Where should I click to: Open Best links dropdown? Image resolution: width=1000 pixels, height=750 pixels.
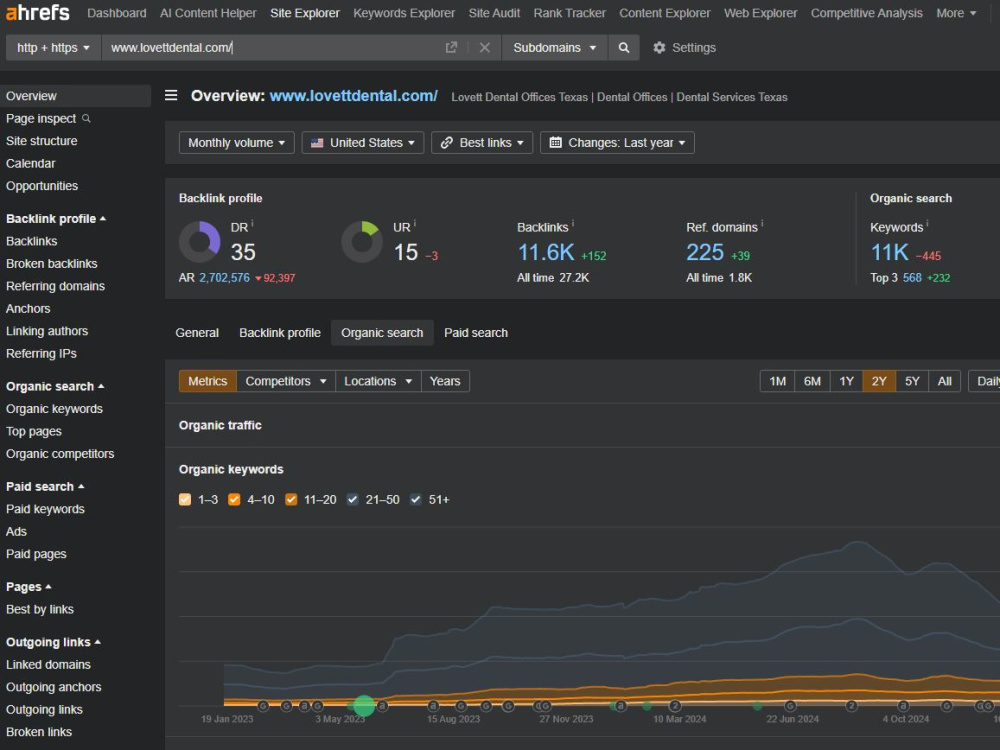tap(482, 142)
